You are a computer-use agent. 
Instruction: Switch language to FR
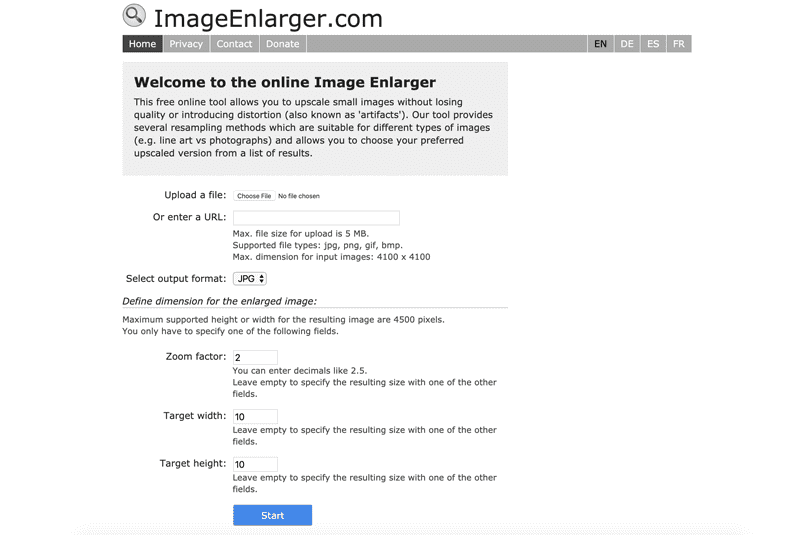tap(679, 44)
